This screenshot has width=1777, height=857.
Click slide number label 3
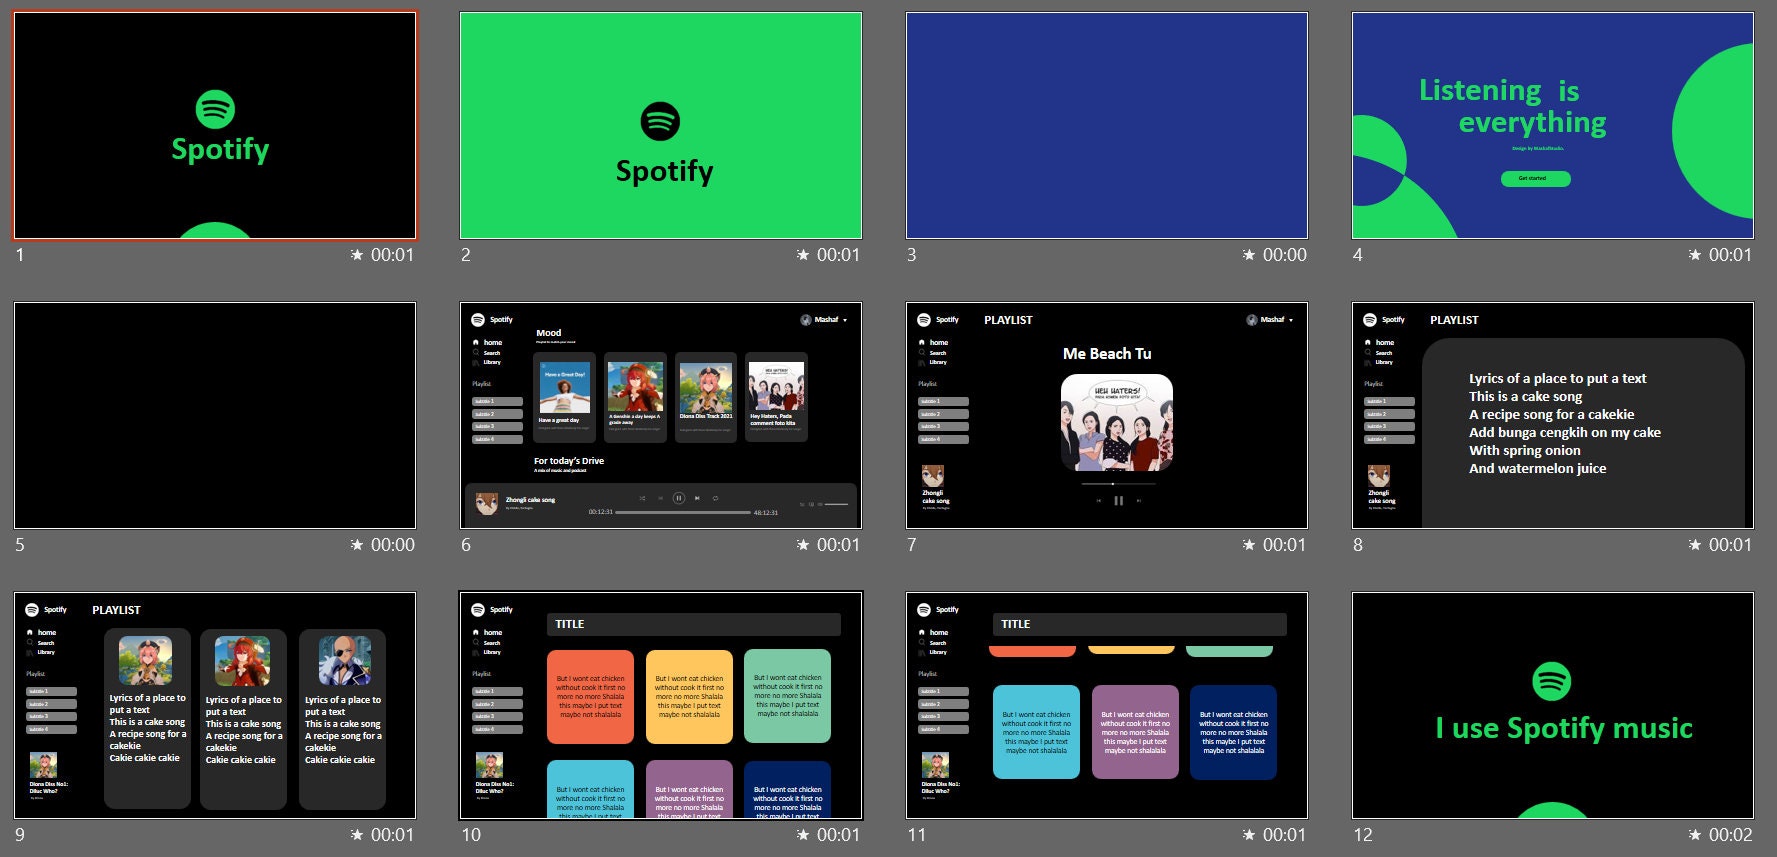tap(911, 255)
